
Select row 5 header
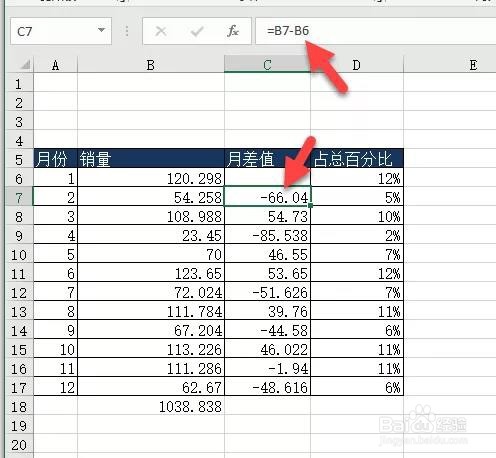[19, 159]
